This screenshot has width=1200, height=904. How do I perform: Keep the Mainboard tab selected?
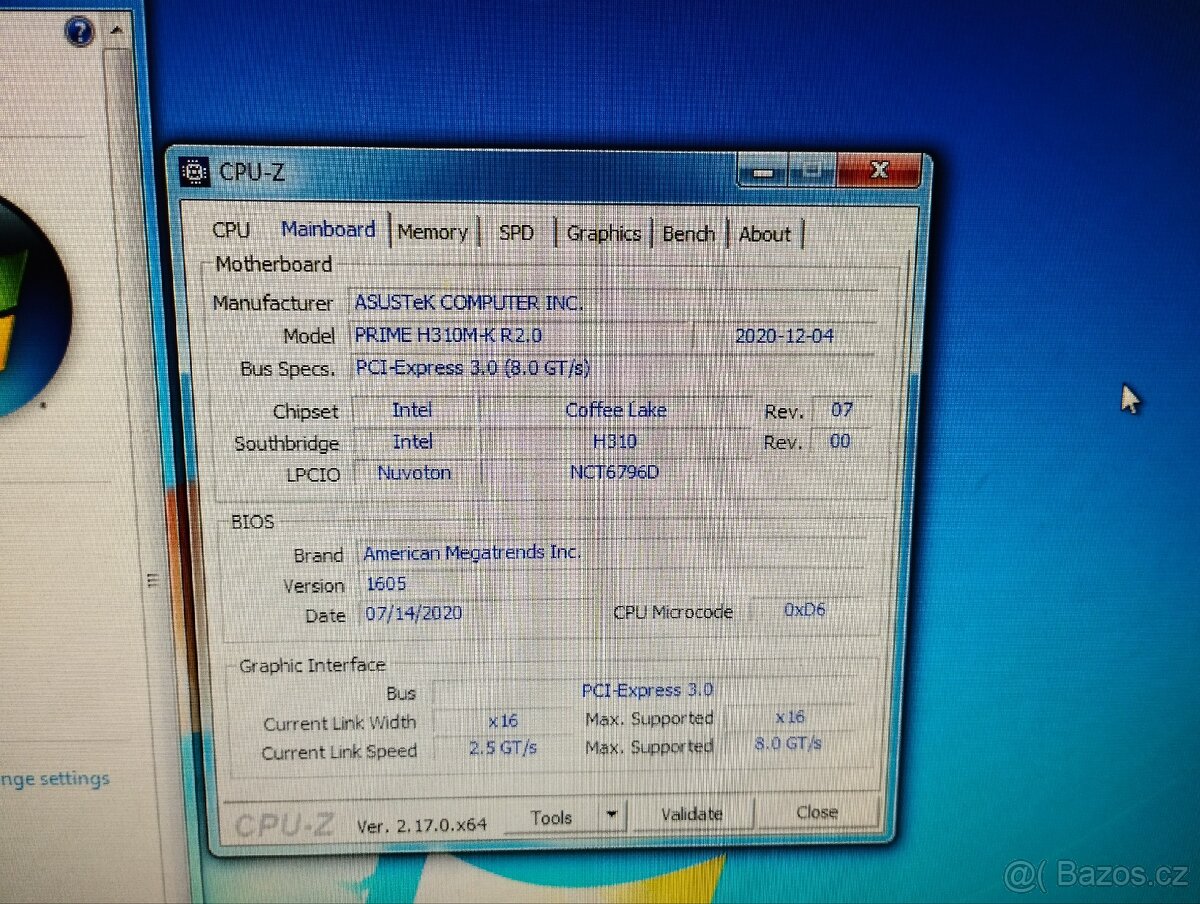point(328,229)
